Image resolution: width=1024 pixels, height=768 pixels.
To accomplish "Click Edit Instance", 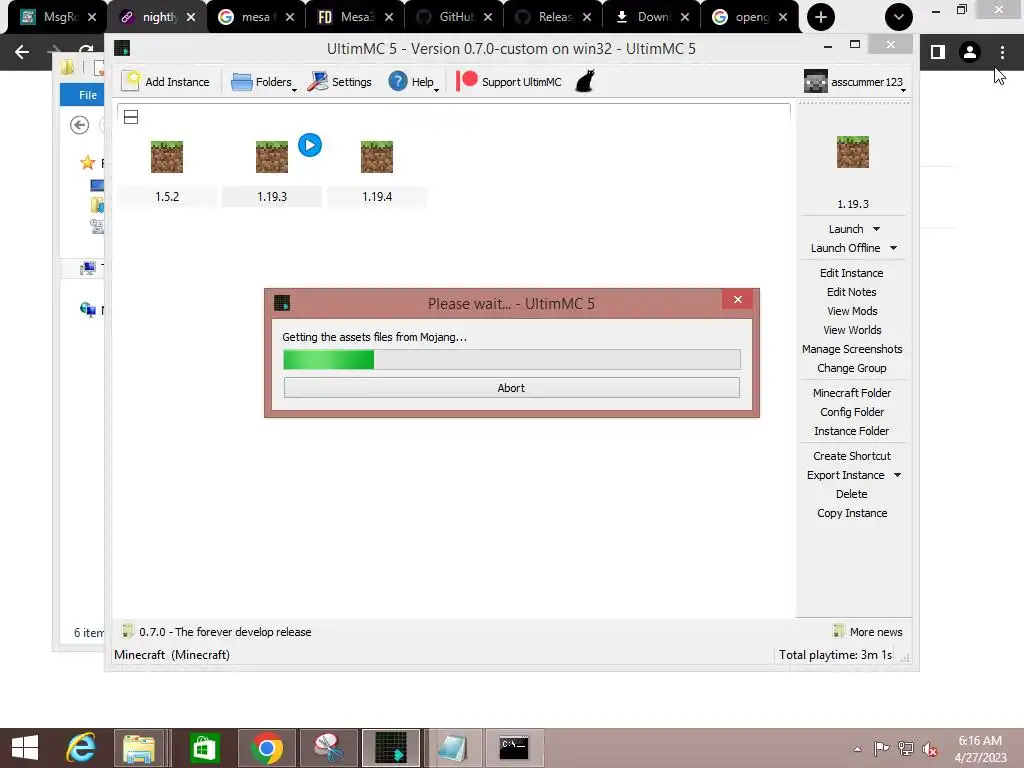I will [x=852, y=273].
